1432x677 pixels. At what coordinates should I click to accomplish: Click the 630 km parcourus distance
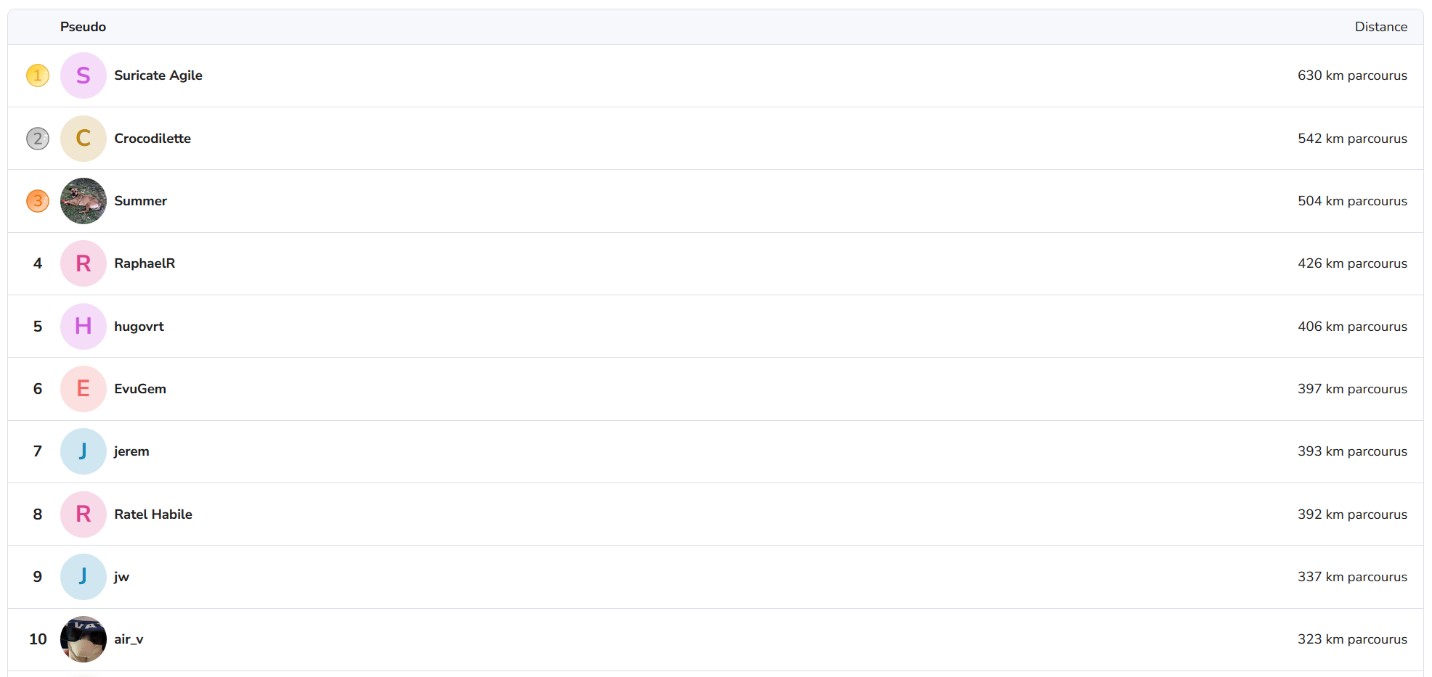click(1352, 75)
